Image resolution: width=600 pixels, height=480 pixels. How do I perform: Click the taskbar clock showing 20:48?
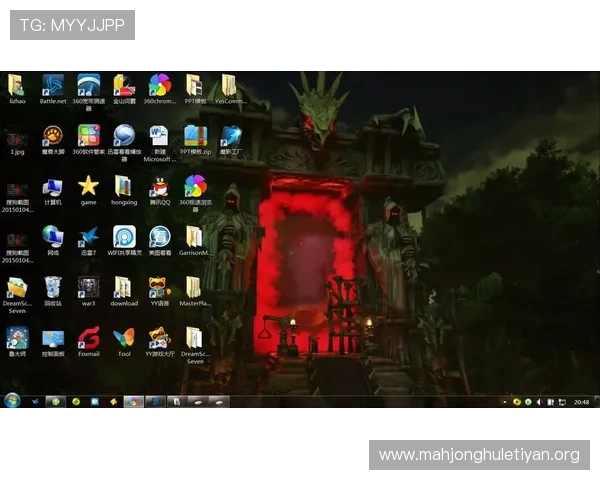(x=581, y=402)
